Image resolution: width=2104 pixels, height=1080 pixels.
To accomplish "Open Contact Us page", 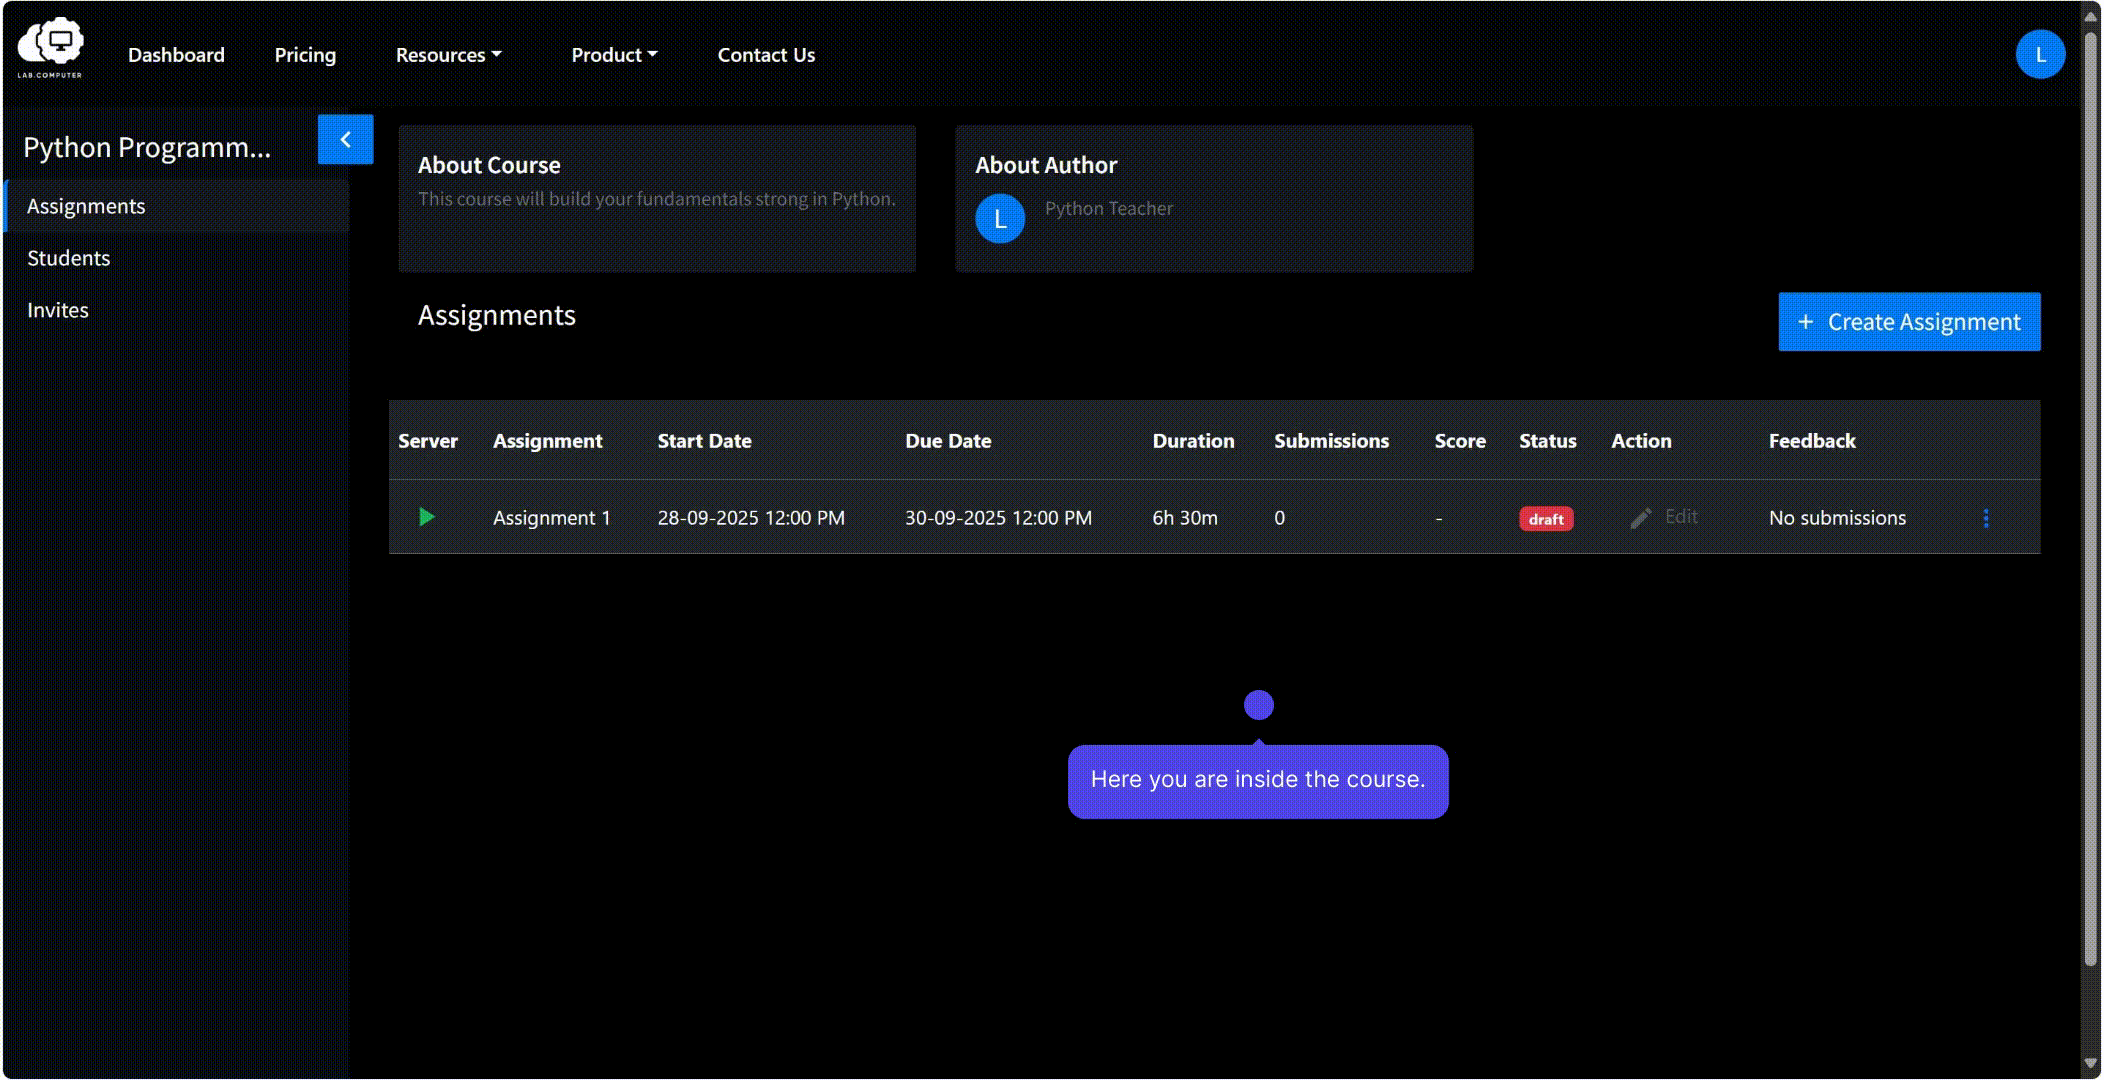I will (x=766, y=55).
